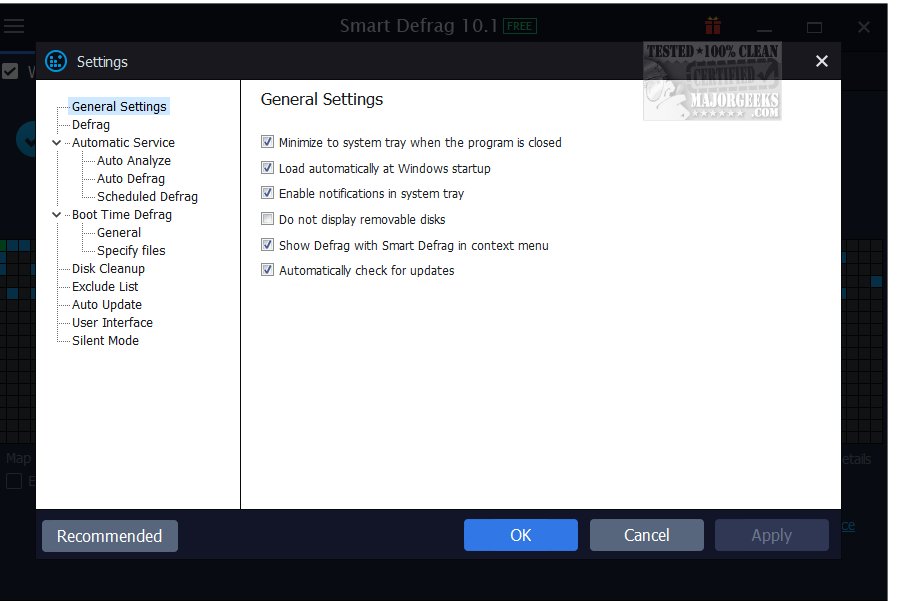897x601 pixels.
Task: Open the hamburger menu in Smart Defrag
Action: click(14, 26)
